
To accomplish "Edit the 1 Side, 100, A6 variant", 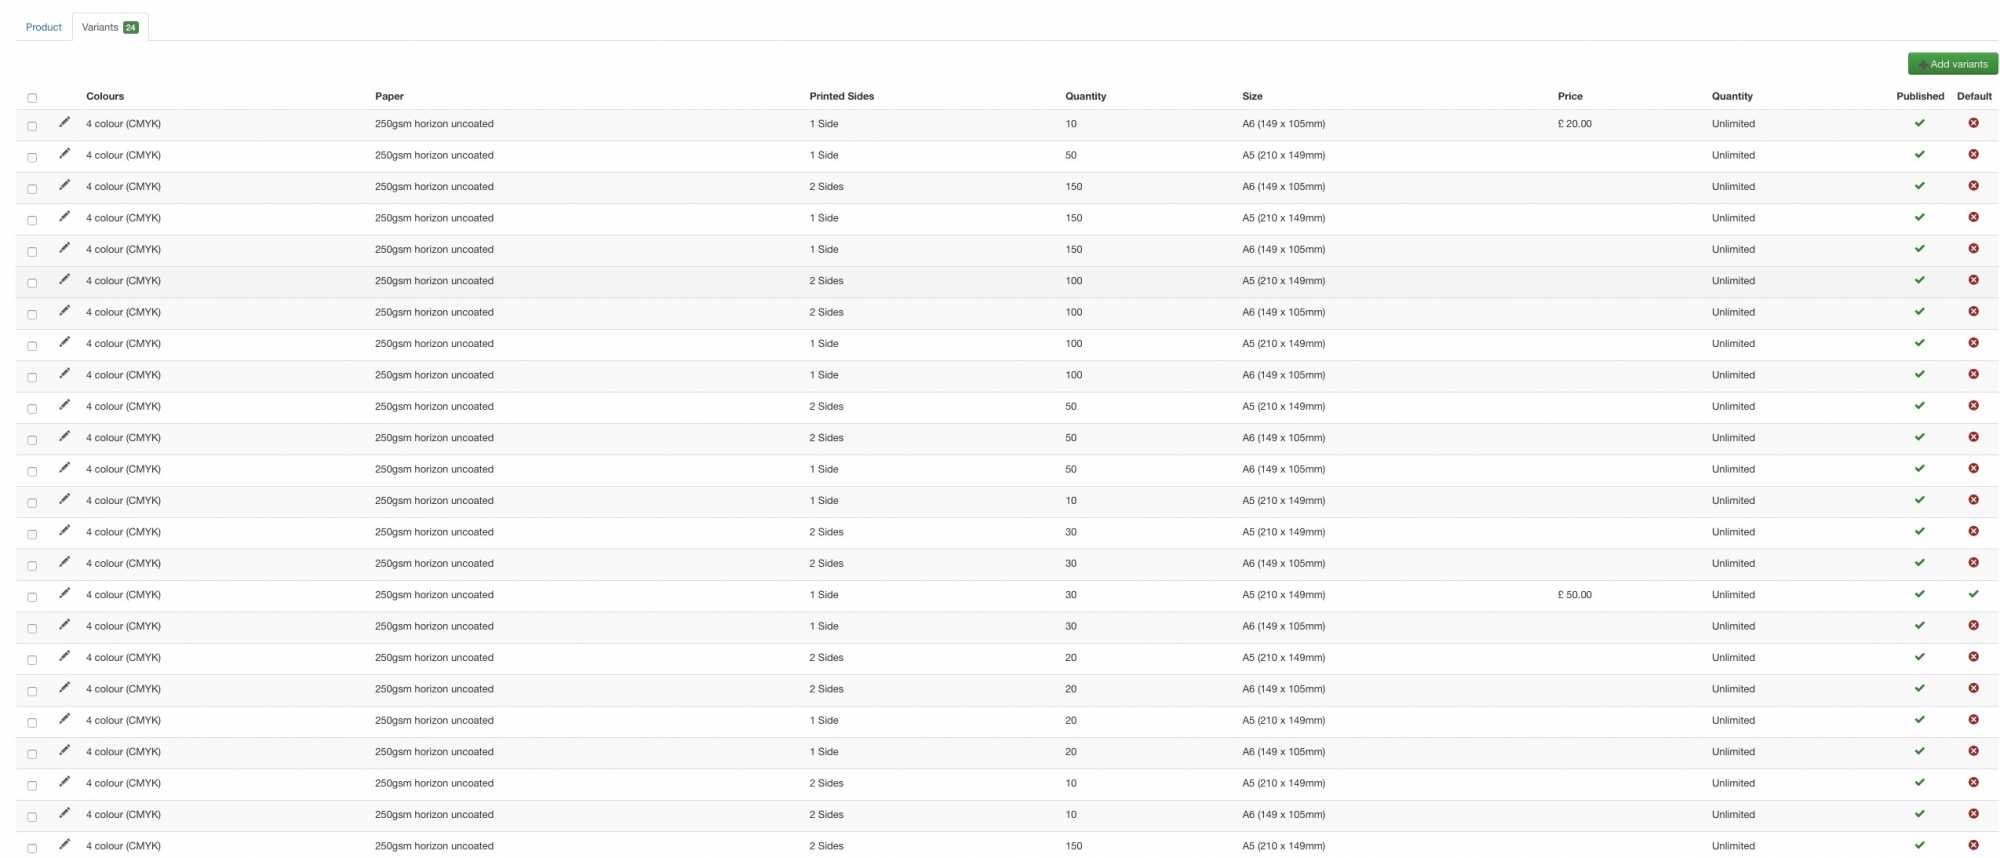I will coord(64,373).
